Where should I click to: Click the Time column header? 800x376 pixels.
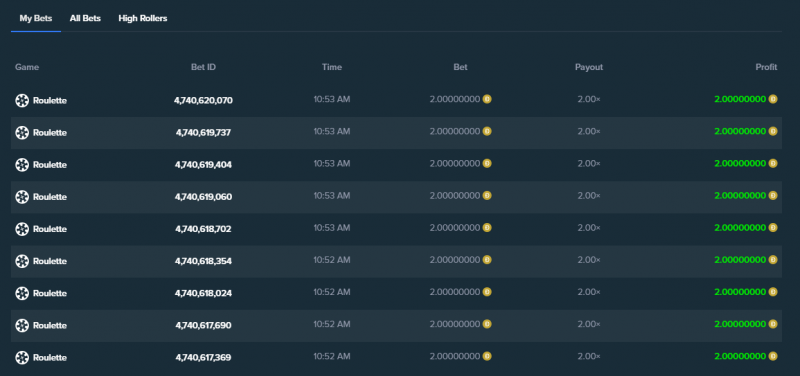pyautogui.click(x=332, y=67)
